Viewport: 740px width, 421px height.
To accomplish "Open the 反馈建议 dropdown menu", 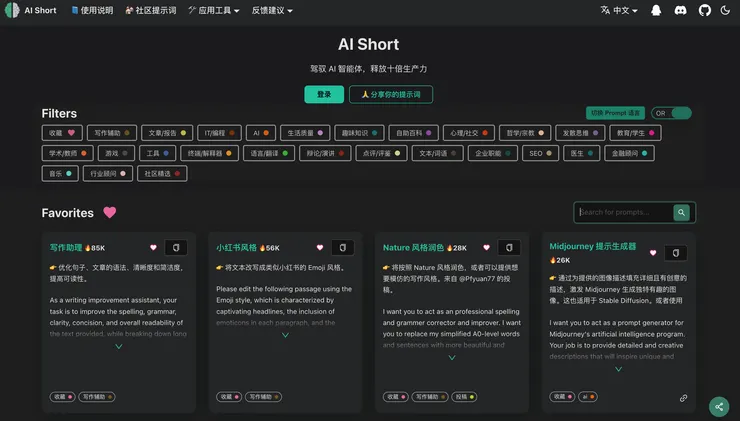I will pyautogui.click(x=272, y=10).
